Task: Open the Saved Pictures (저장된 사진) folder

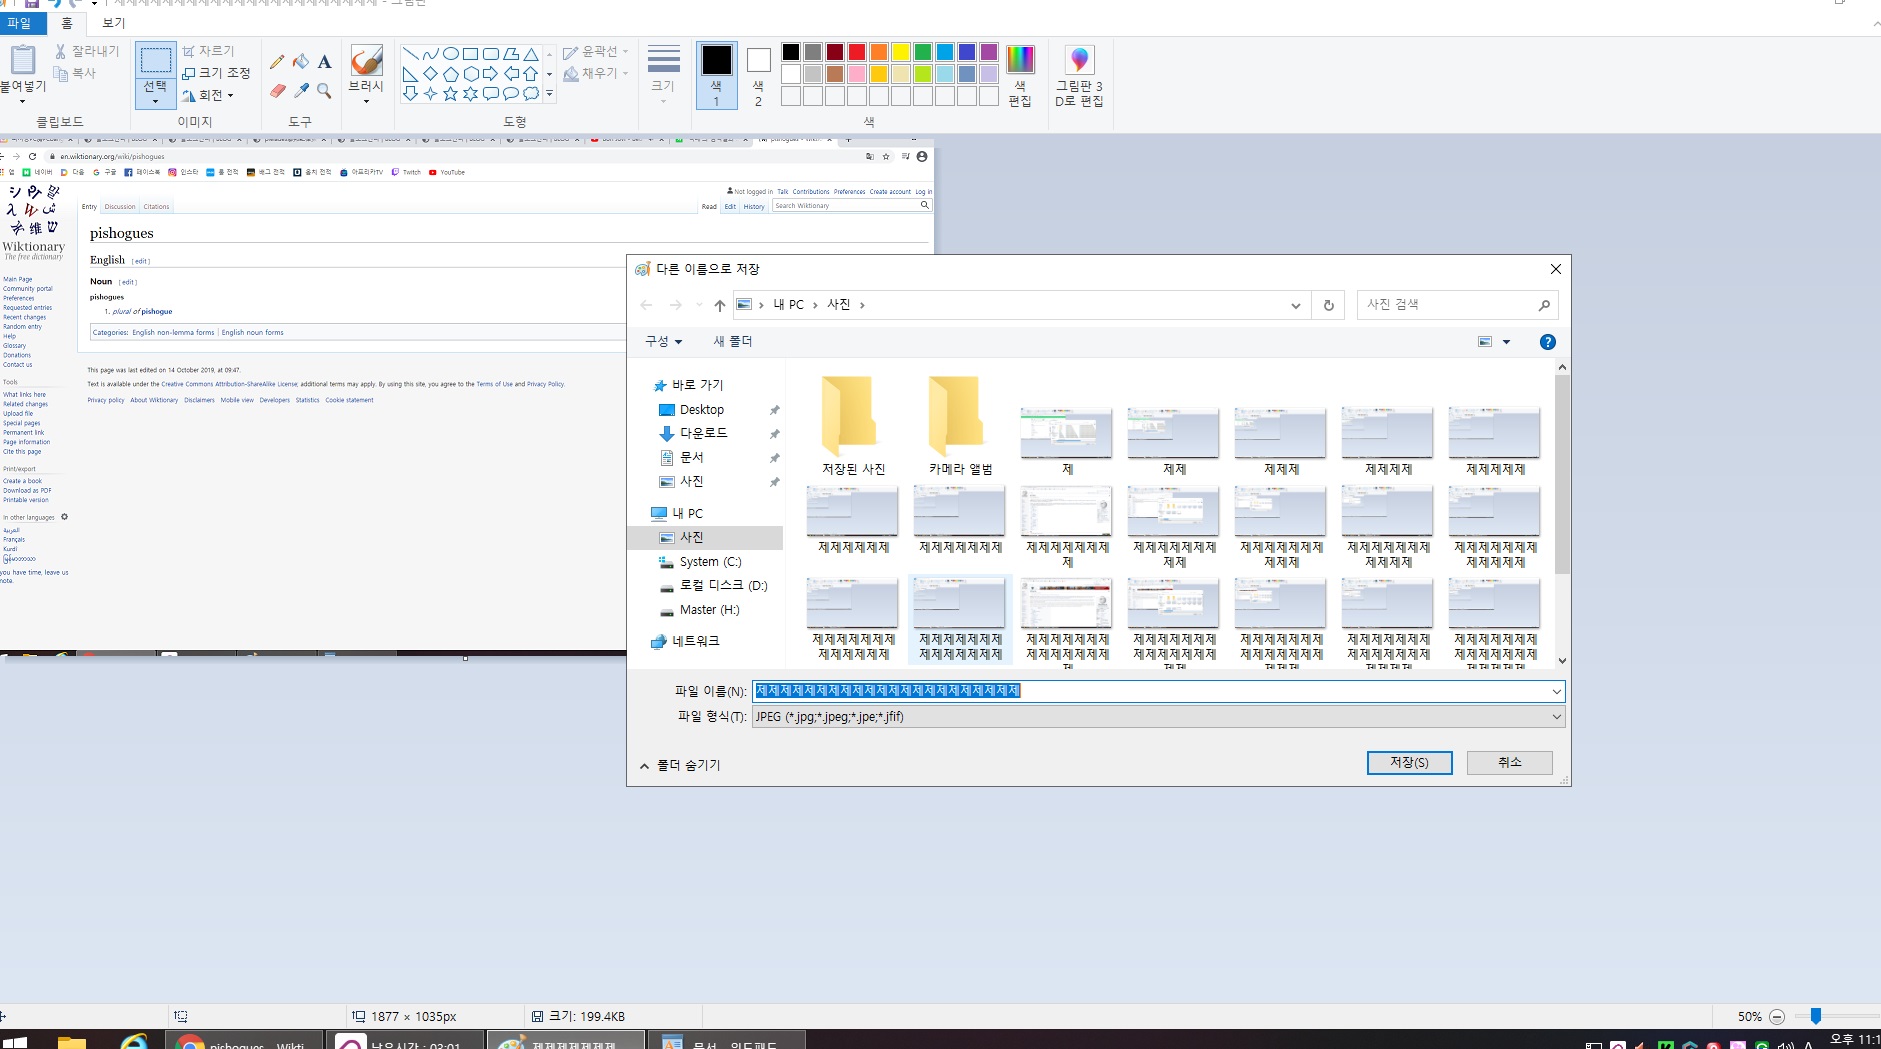Action: 853,426
